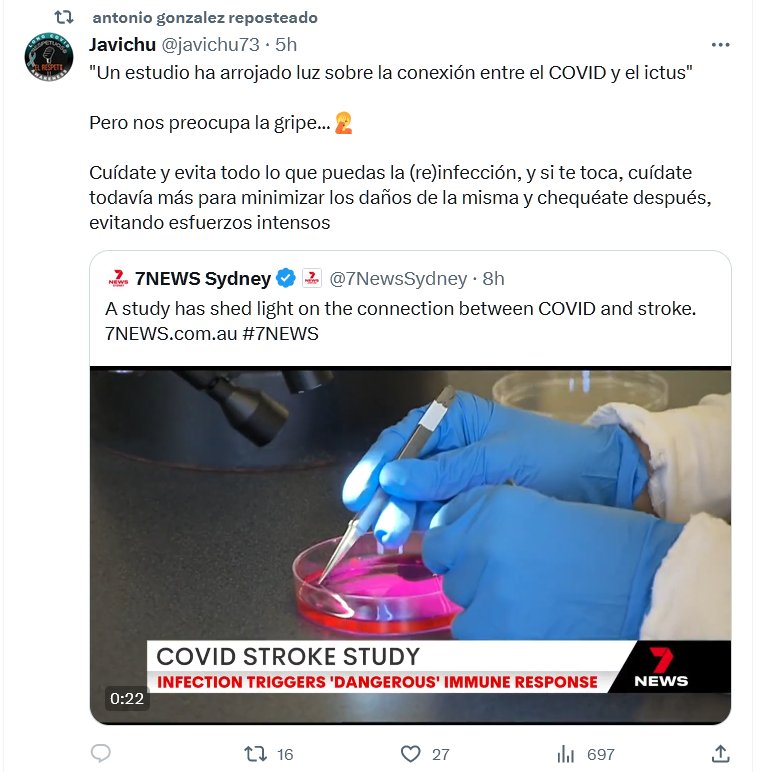The width and height of the screenshot is (758, 772).
Task: Open the @javichu73 handle link
Action: tap(210, 45)
